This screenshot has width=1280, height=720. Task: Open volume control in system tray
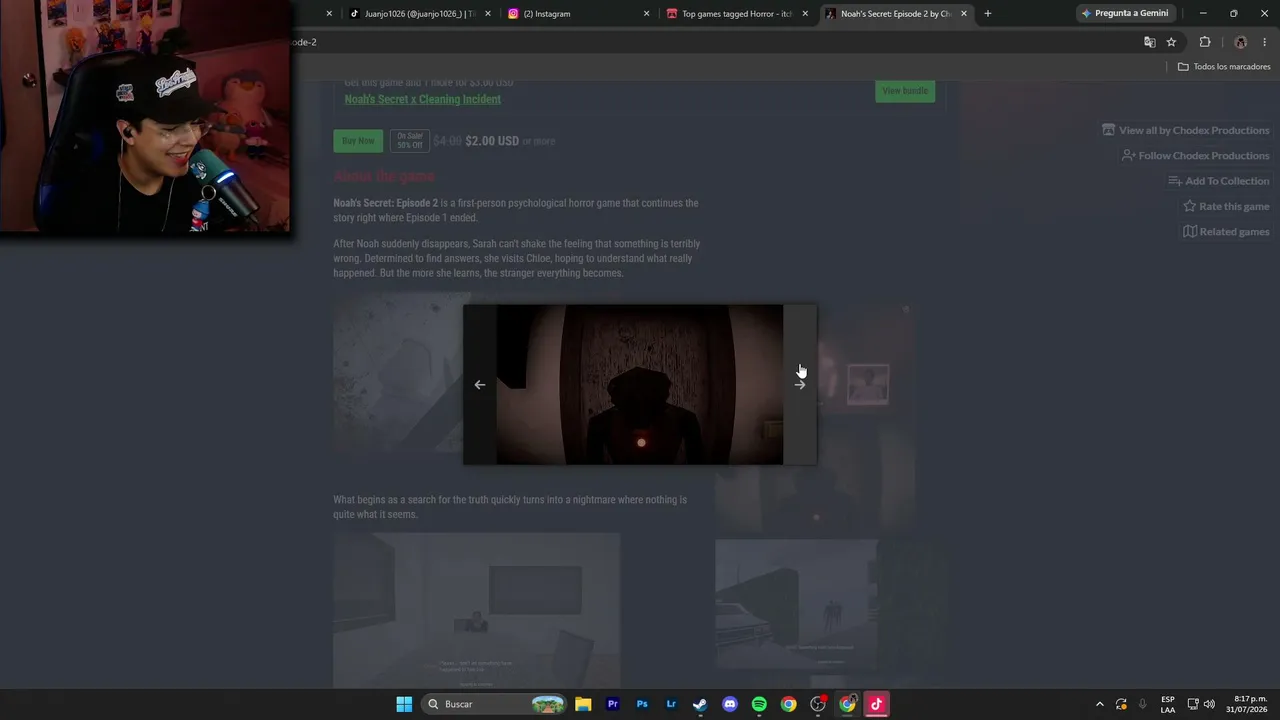[x=1210, y=704]
